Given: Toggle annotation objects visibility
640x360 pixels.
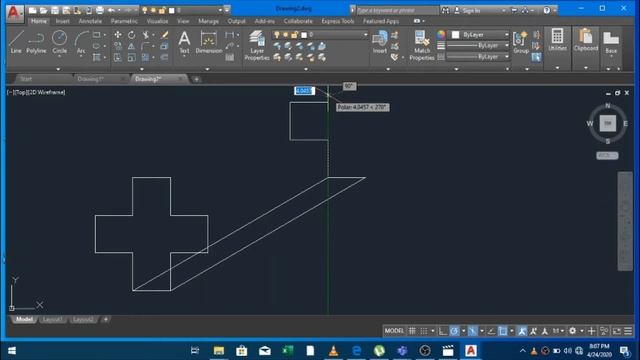Looking at the screenshot, I should 522,331.
